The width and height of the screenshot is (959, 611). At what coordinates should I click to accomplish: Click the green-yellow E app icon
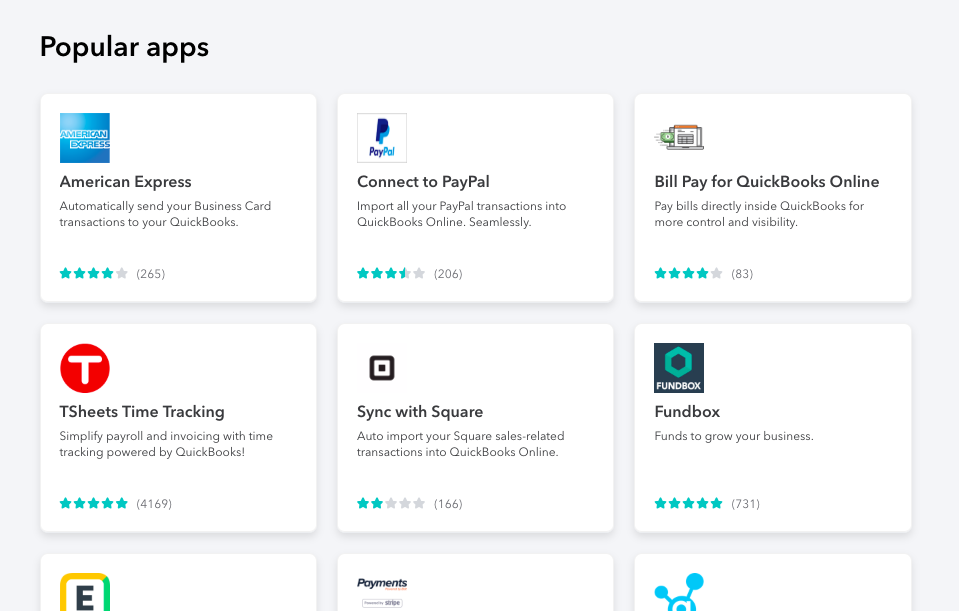[x=85, y=592]
